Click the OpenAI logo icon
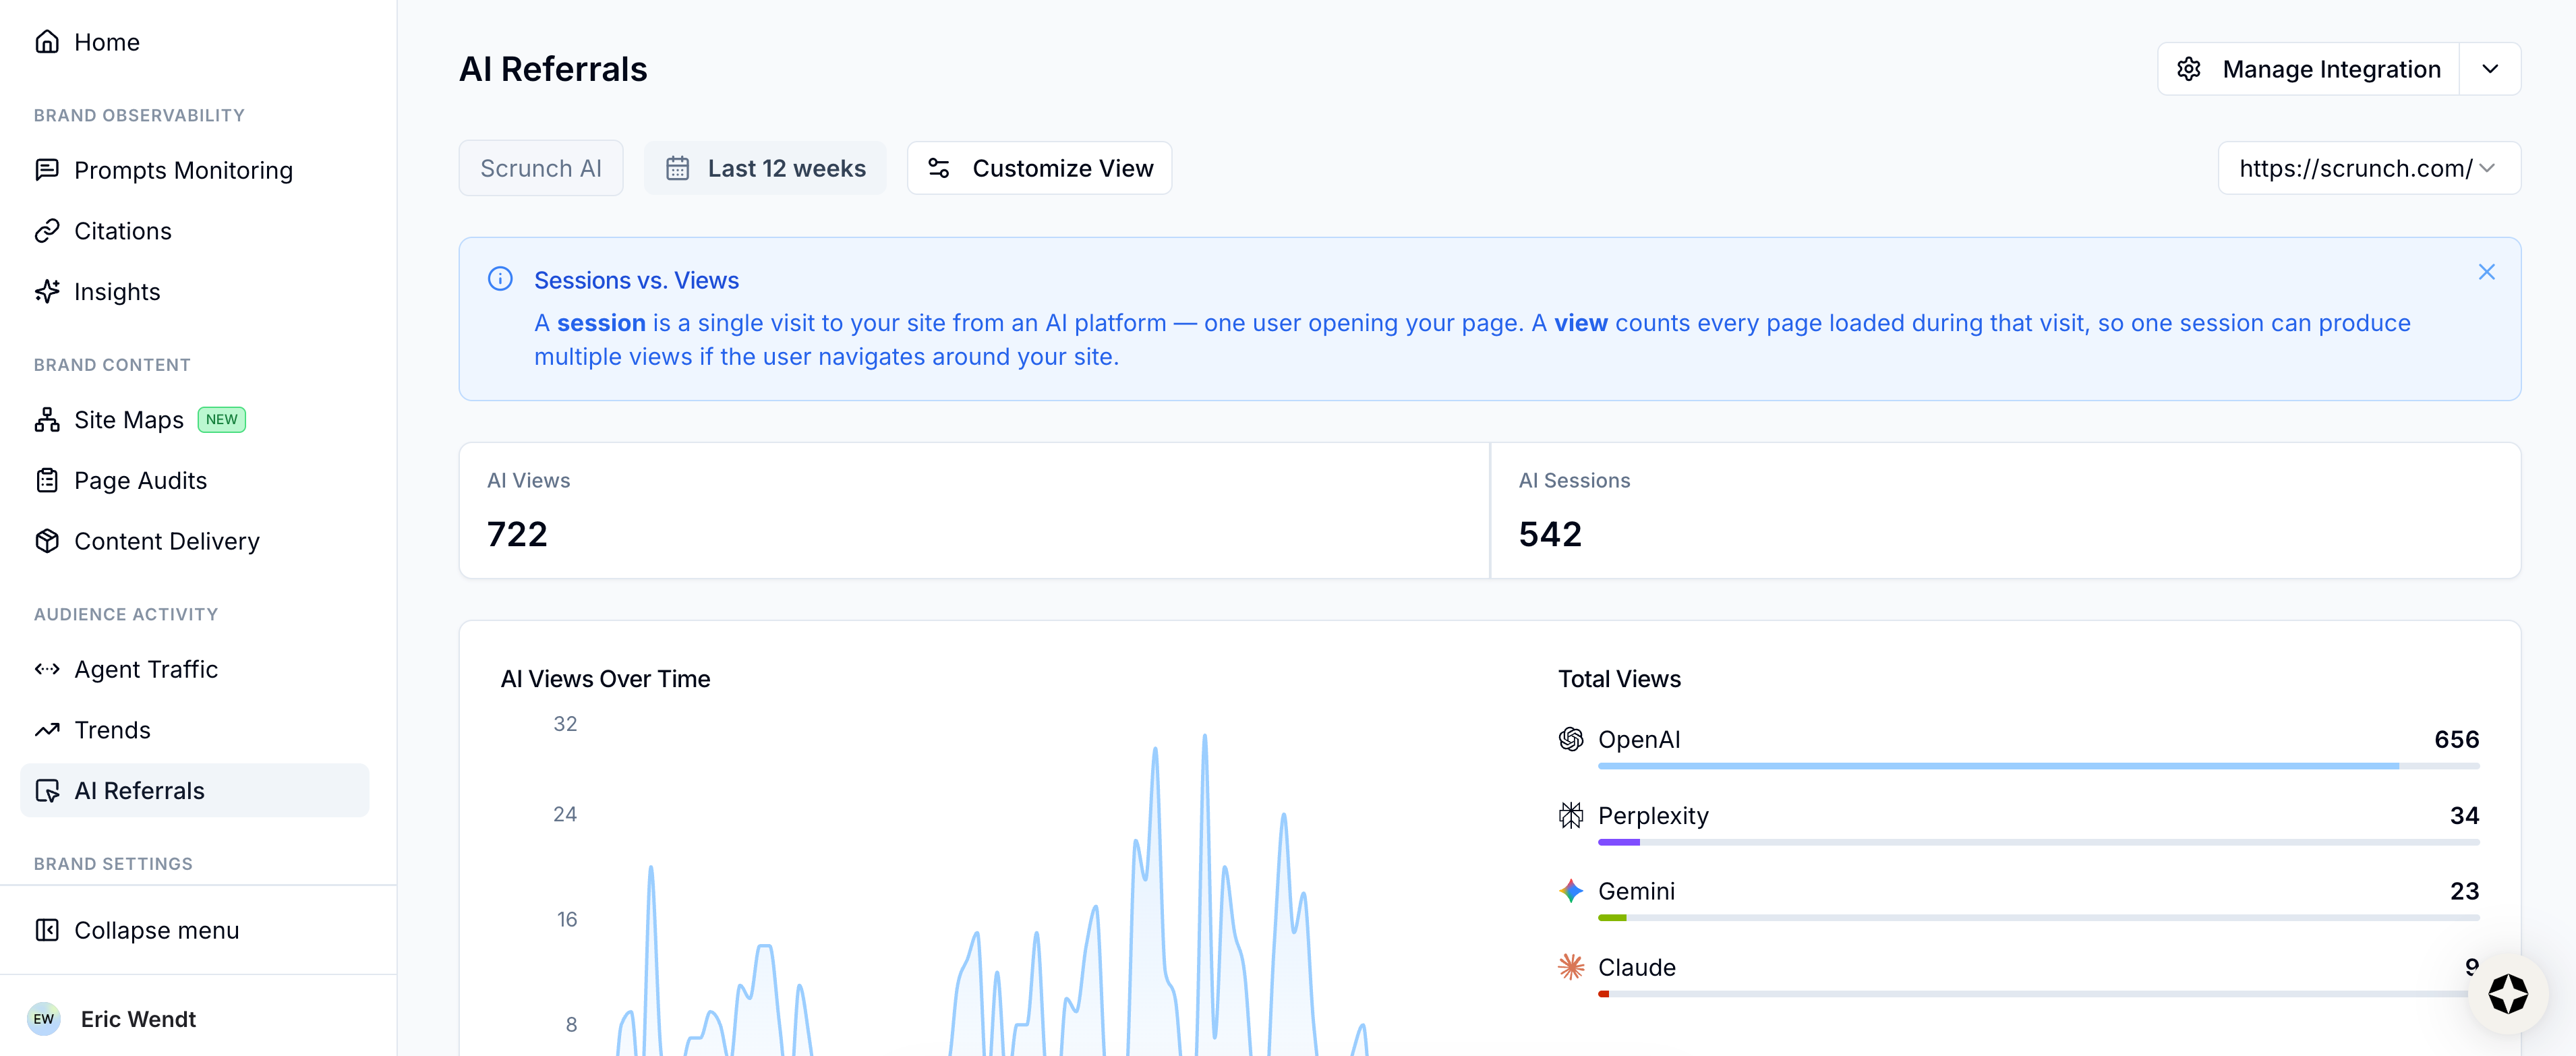Image resolution: width=2576 pixels, height=1056 pixels. [x=1571, y=739]
